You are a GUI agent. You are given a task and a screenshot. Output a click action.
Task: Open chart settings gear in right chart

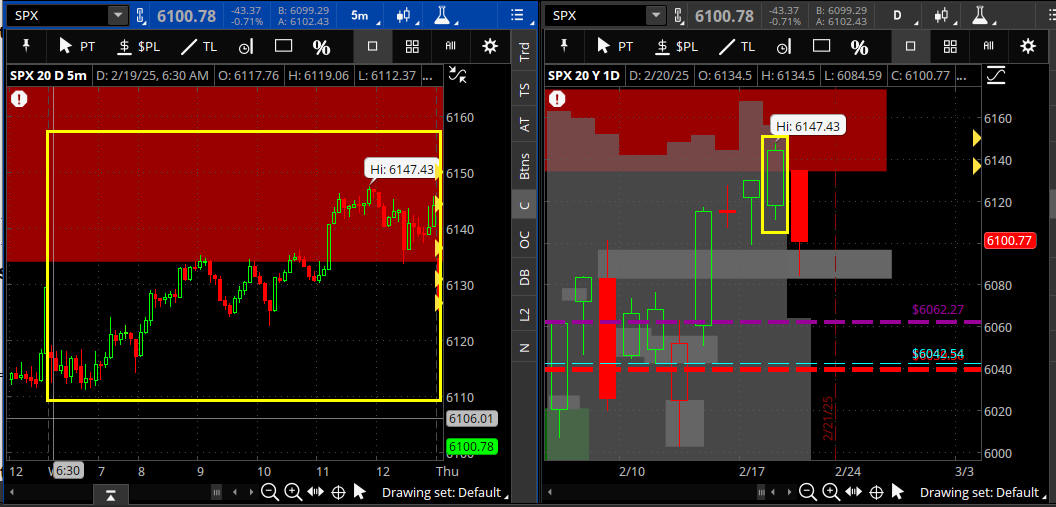1027,46
